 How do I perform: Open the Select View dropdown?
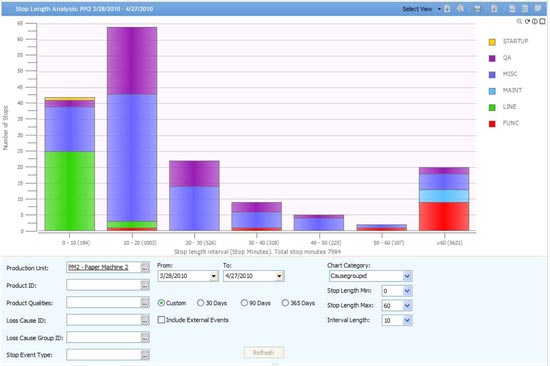422,9
